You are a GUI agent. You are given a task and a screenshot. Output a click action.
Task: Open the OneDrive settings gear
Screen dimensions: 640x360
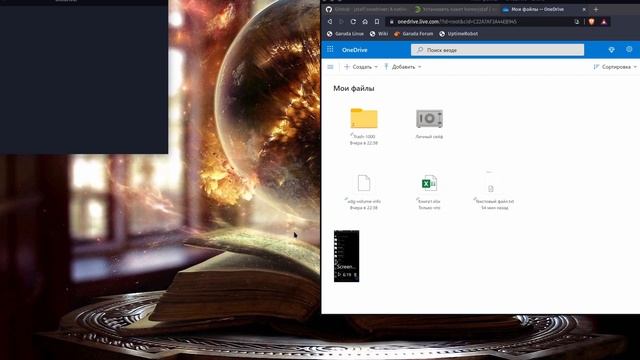629,49
